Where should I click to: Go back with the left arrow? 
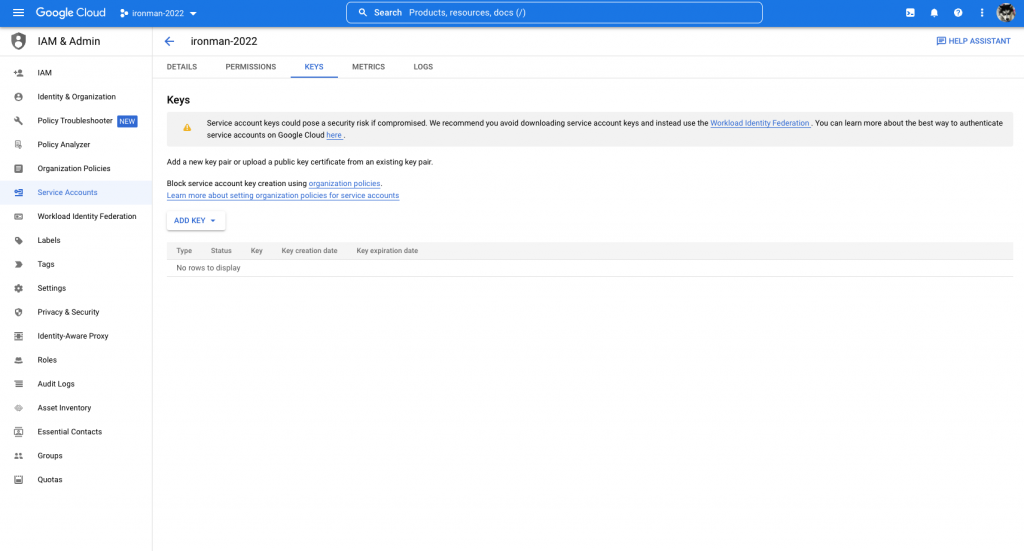[x=169, y=41]
